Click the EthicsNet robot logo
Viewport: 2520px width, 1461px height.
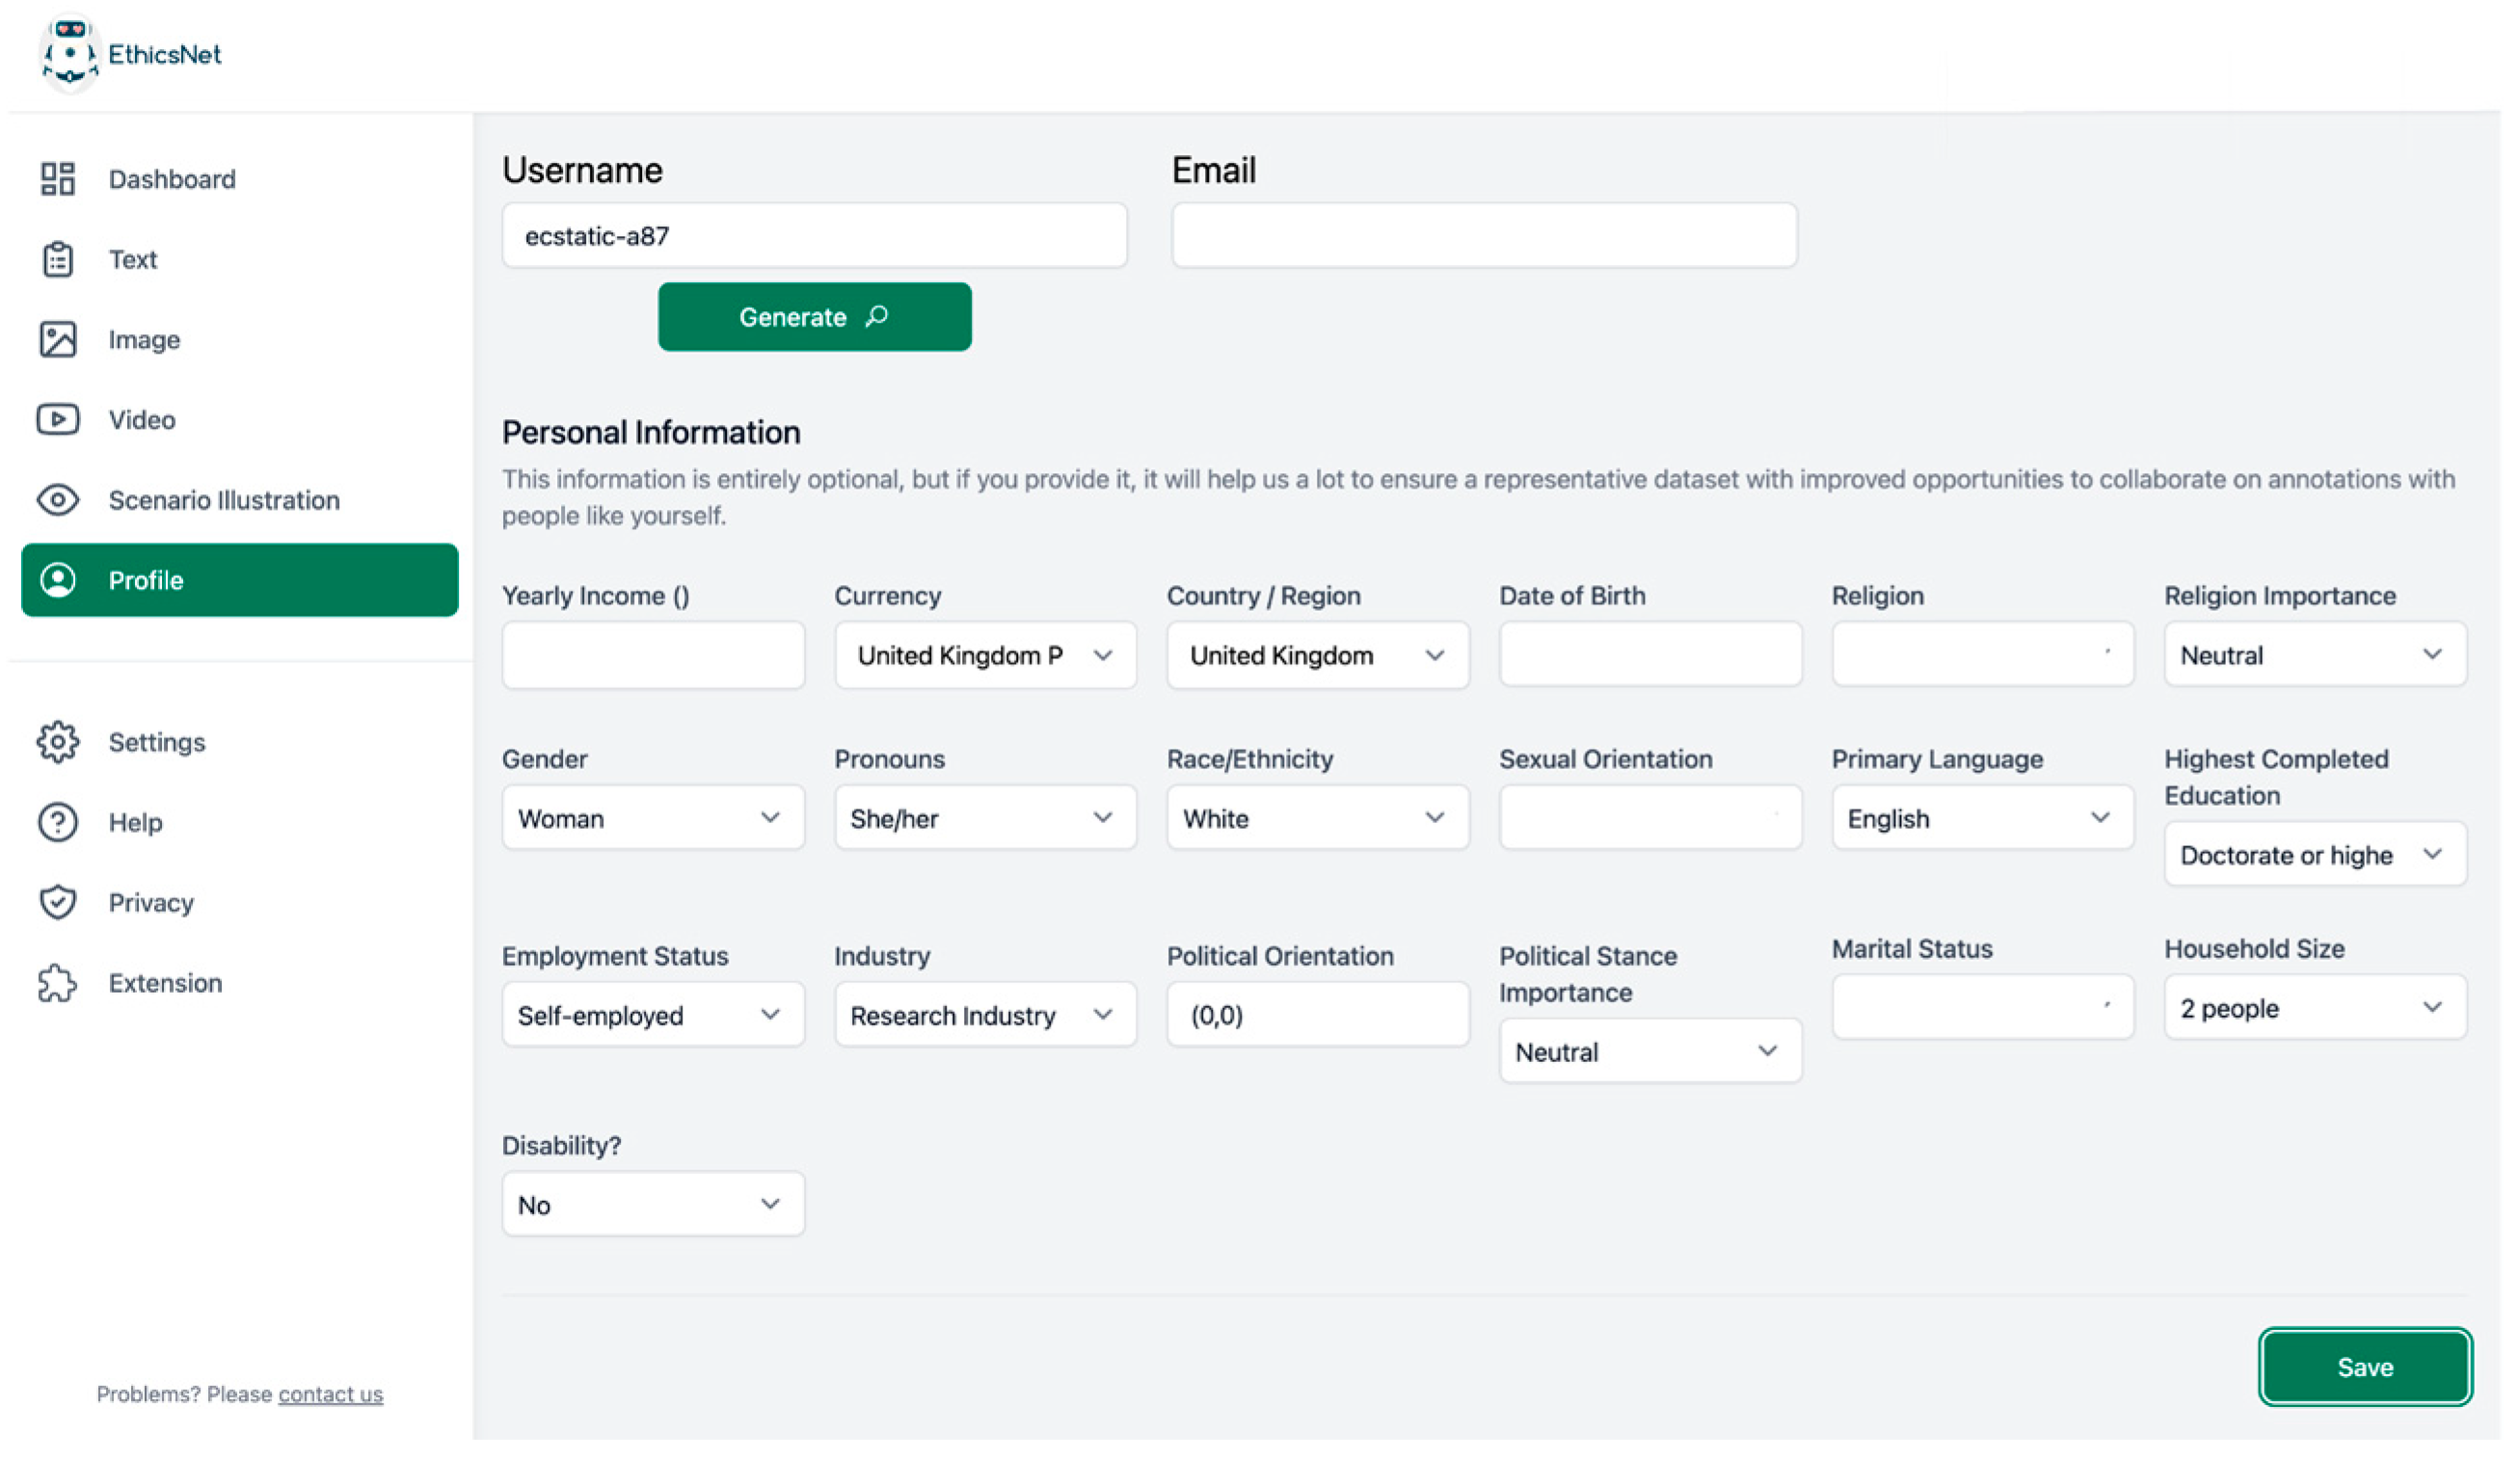point(69,54)
